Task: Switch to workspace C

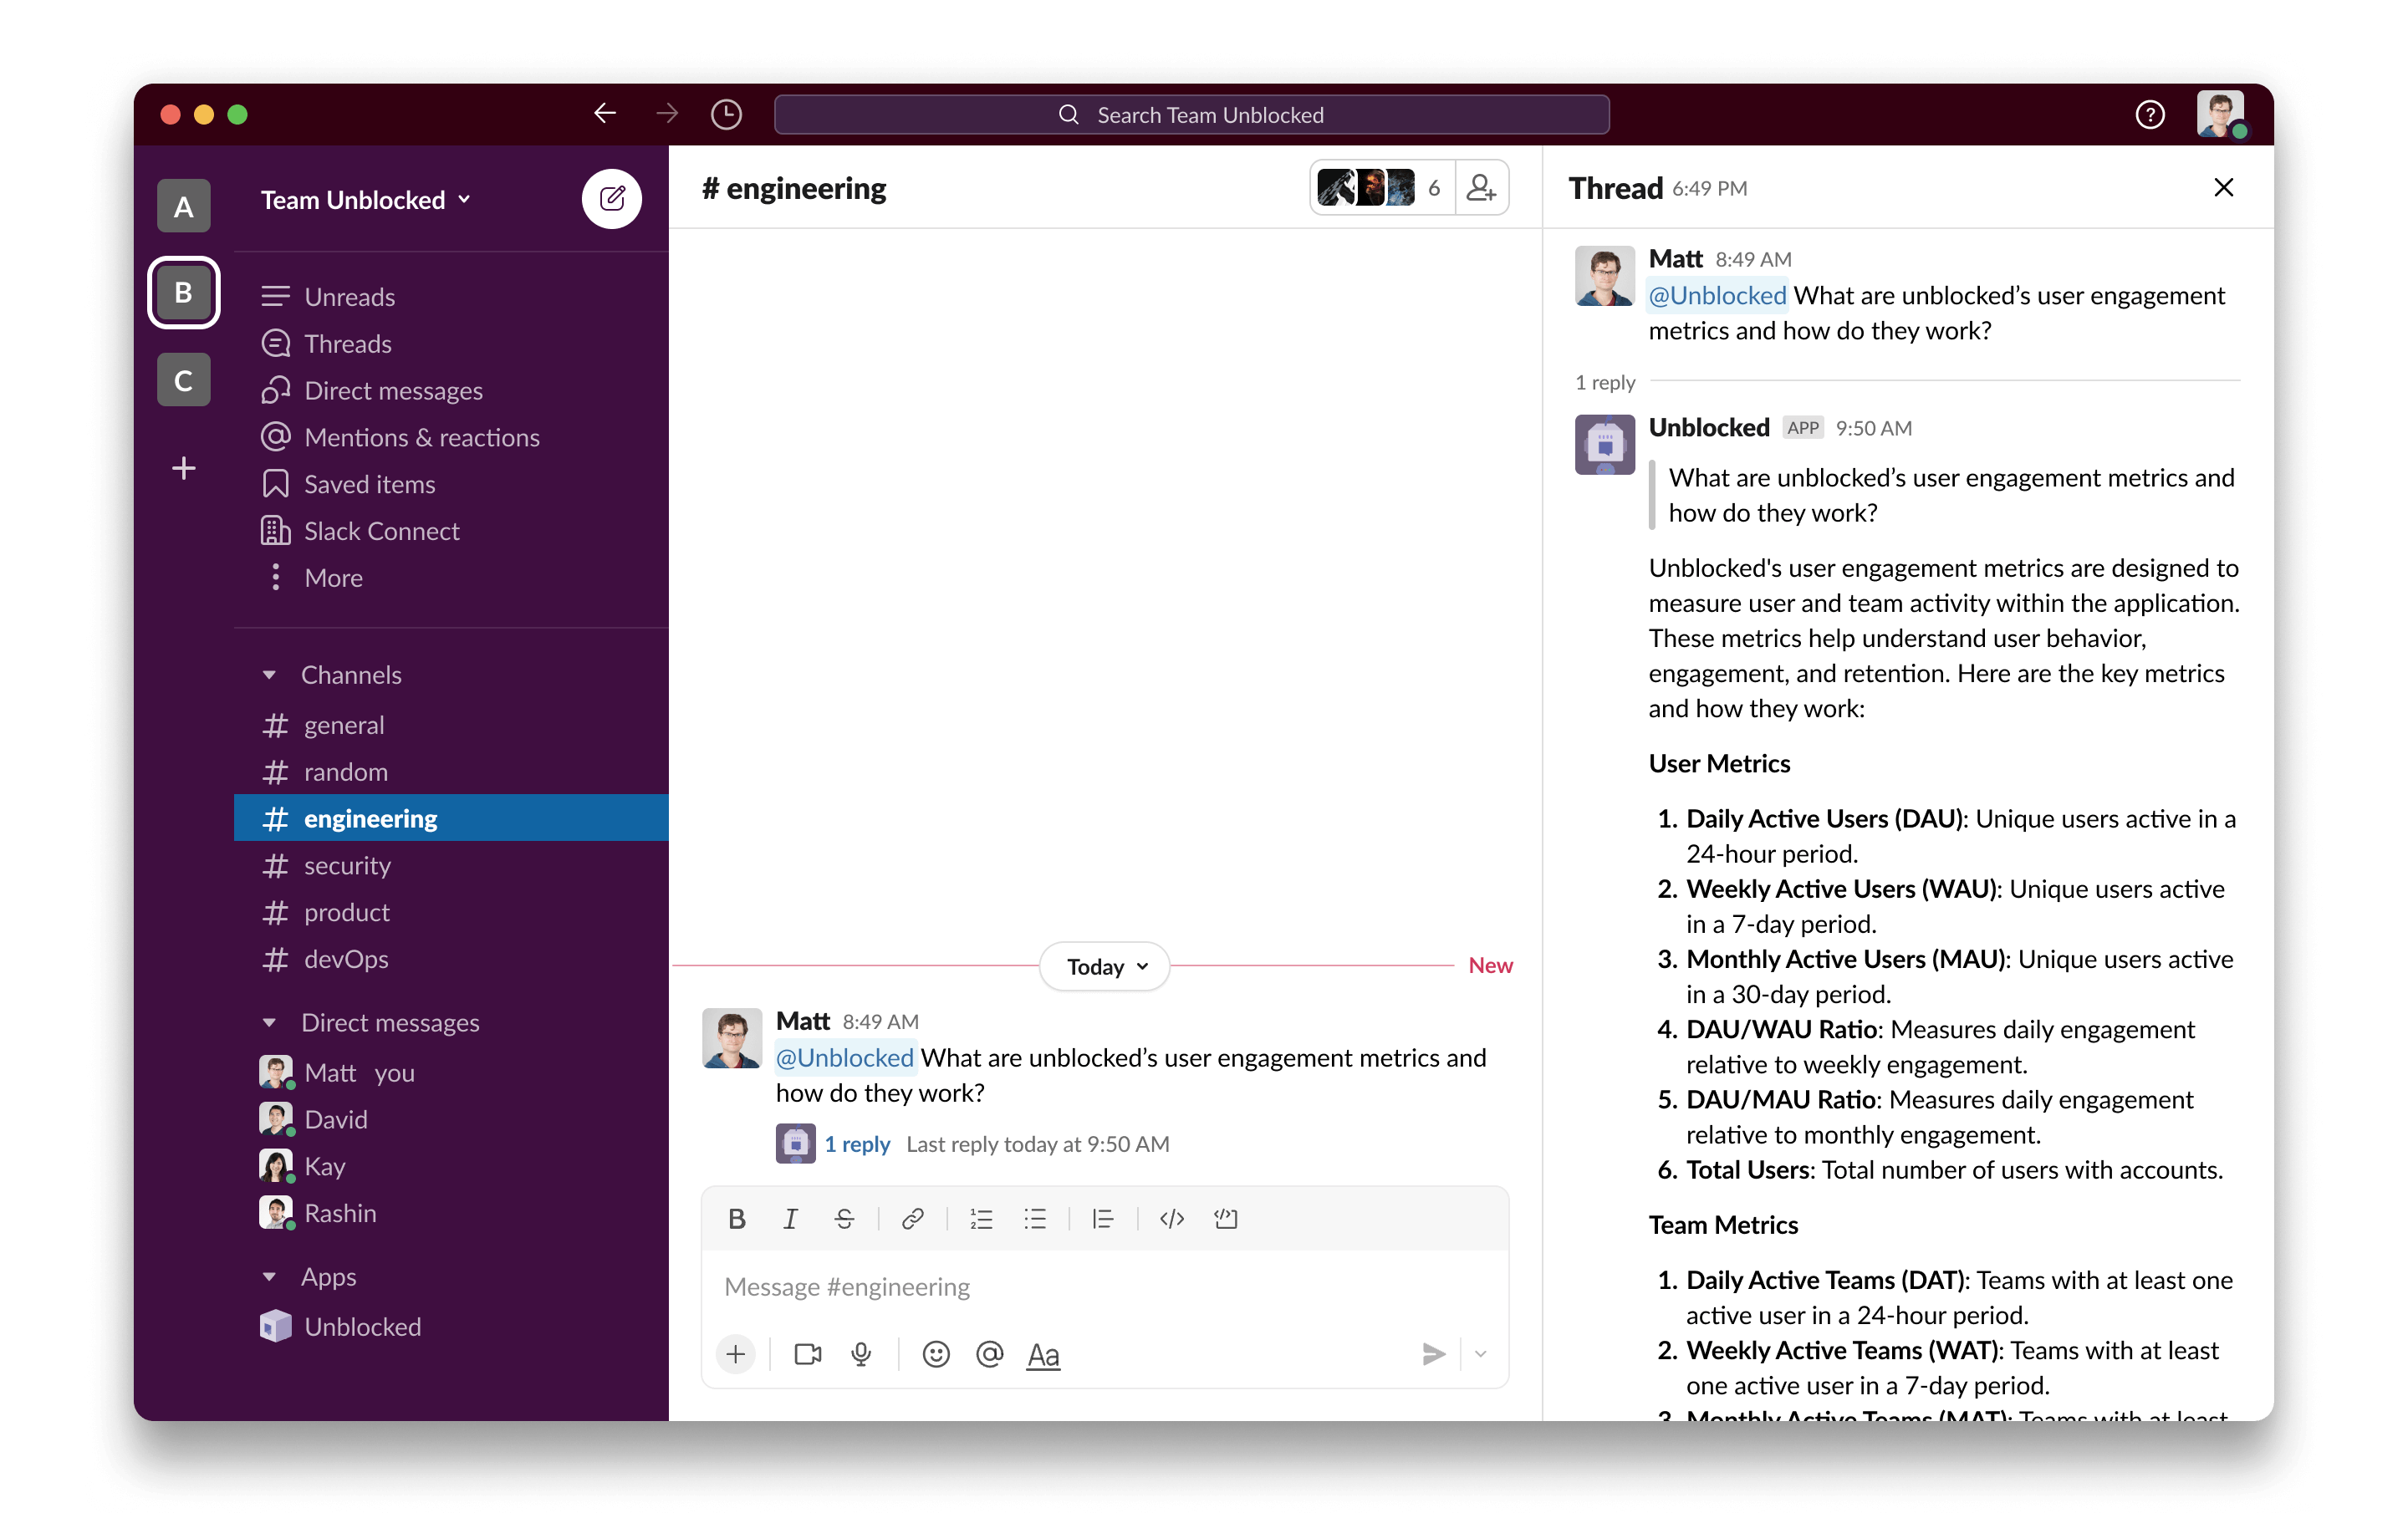Action: pos(183,380)
